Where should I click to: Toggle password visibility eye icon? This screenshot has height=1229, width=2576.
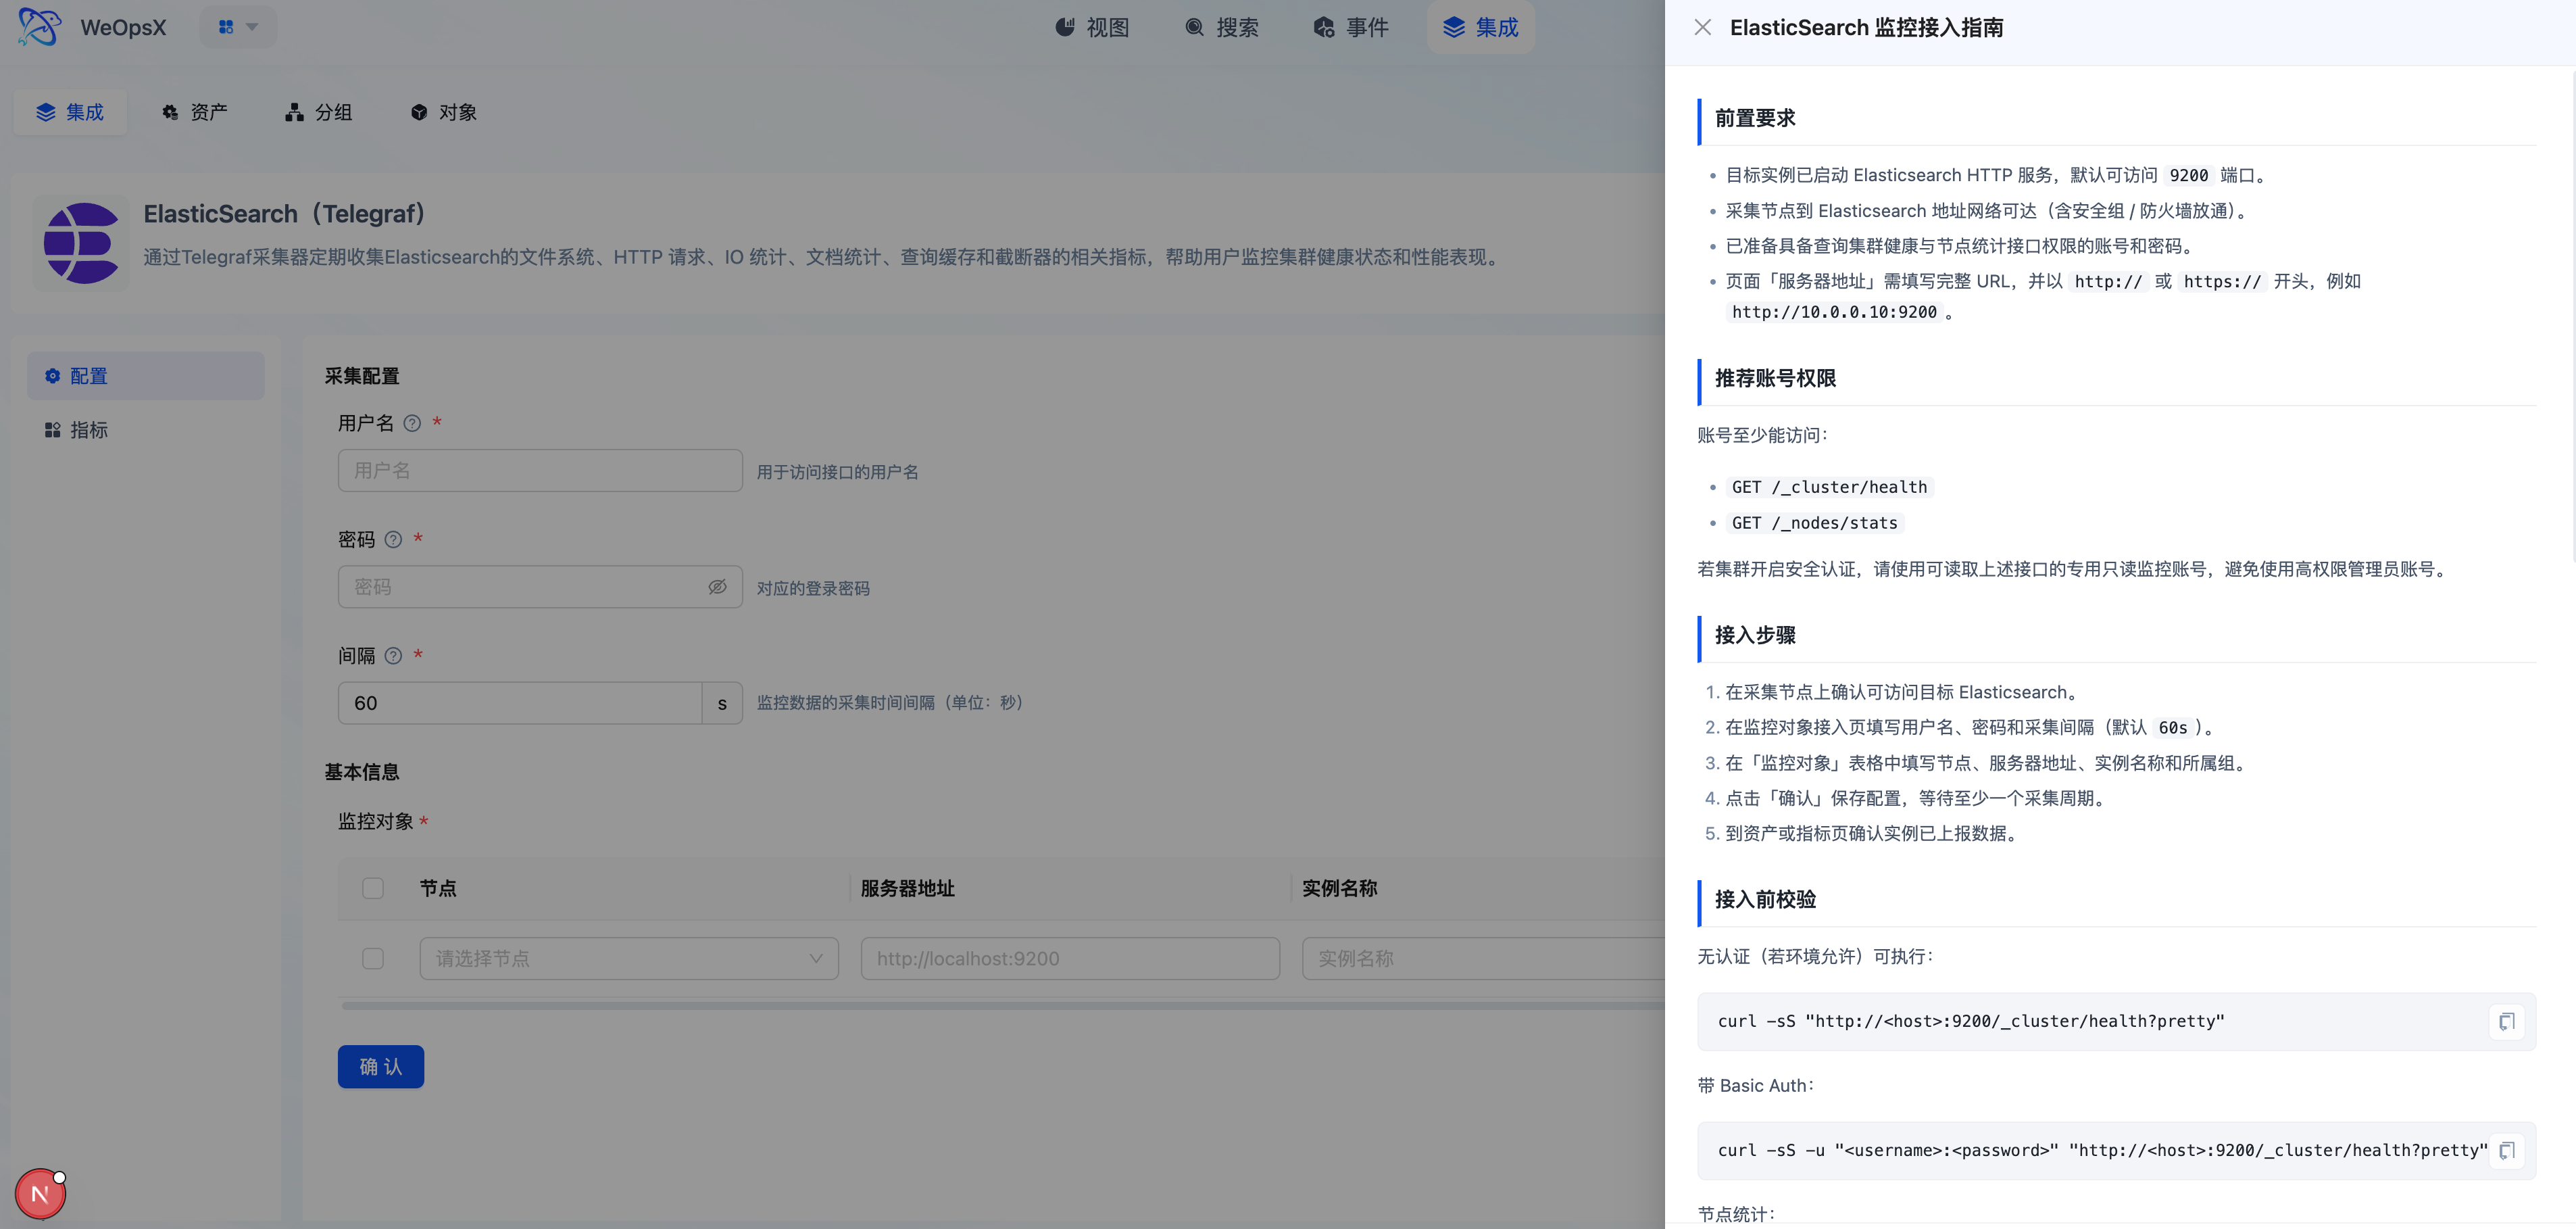[717, 587]
